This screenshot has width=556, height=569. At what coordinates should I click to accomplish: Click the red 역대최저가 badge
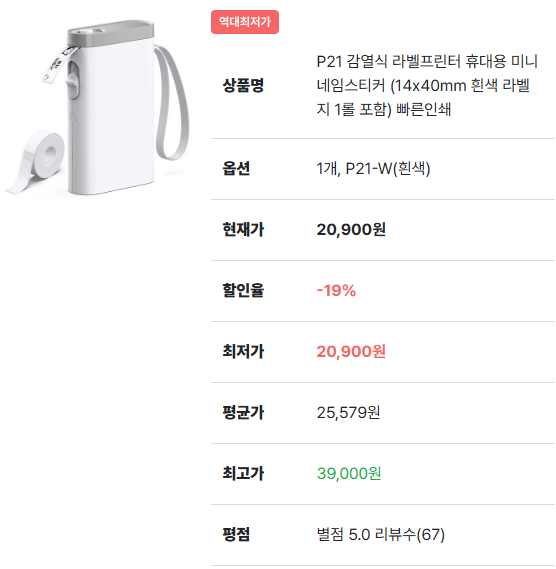pos(245,22)
